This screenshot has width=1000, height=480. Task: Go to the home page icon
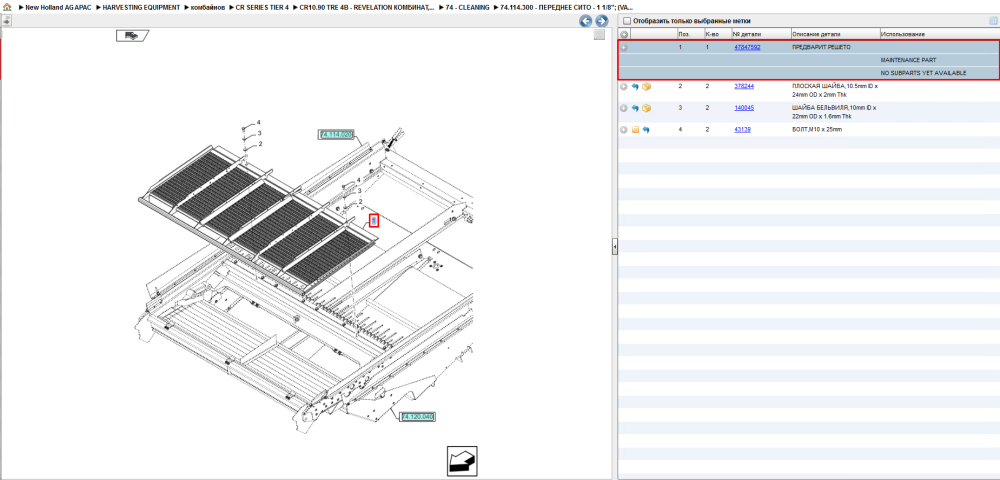[x=7, y=6]
